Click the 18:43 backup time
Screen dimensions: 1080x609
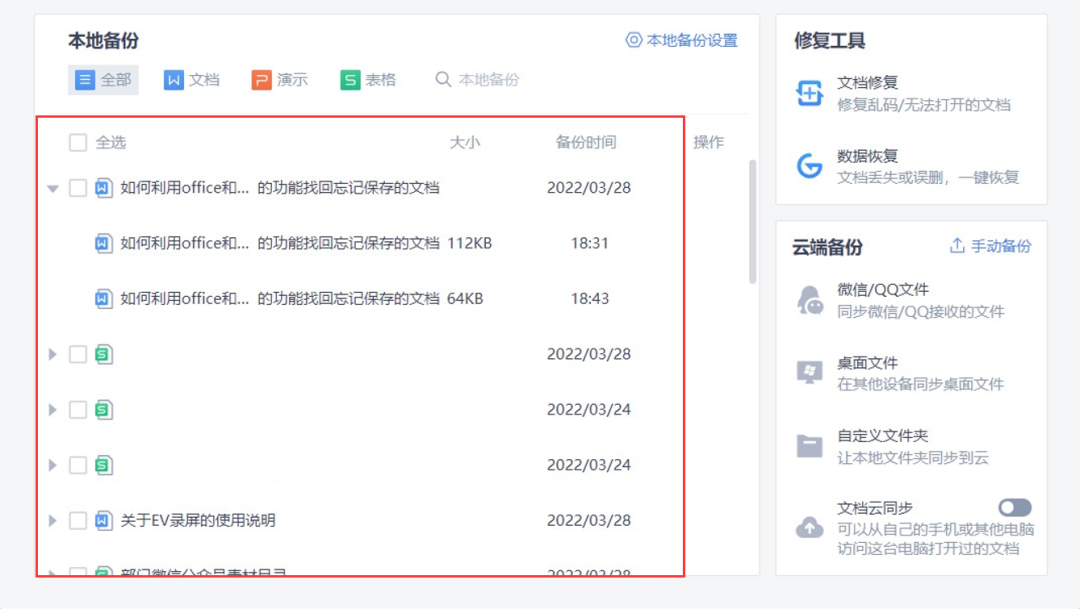pyautogui.click(x=590, y=298)
